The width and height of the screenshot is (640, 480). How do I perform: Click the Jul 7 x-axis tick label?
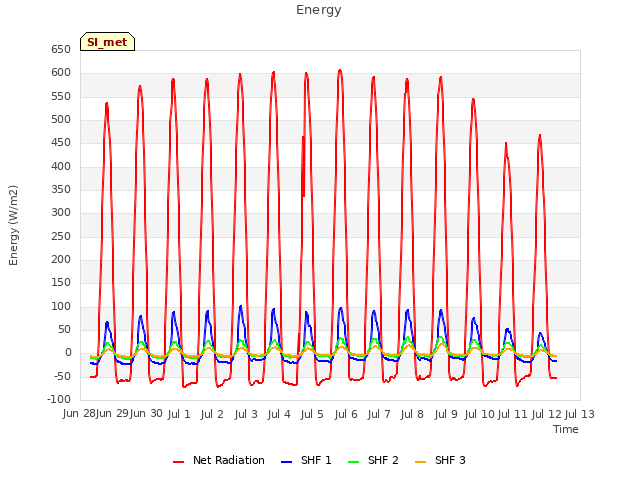pyautogui.click(x=379, y=414)
